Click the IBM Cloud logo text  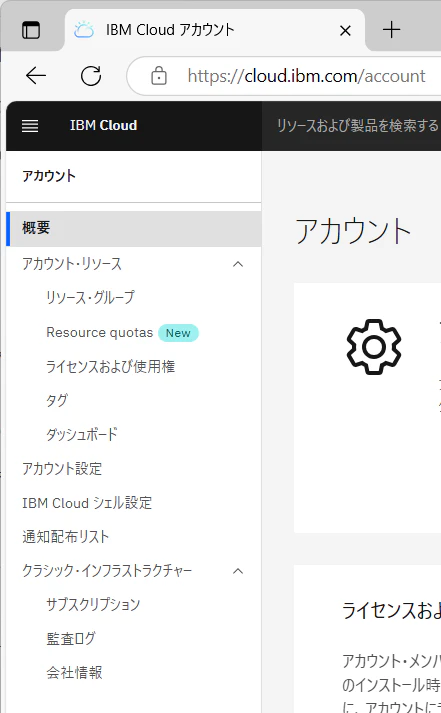tap(104, 126)
